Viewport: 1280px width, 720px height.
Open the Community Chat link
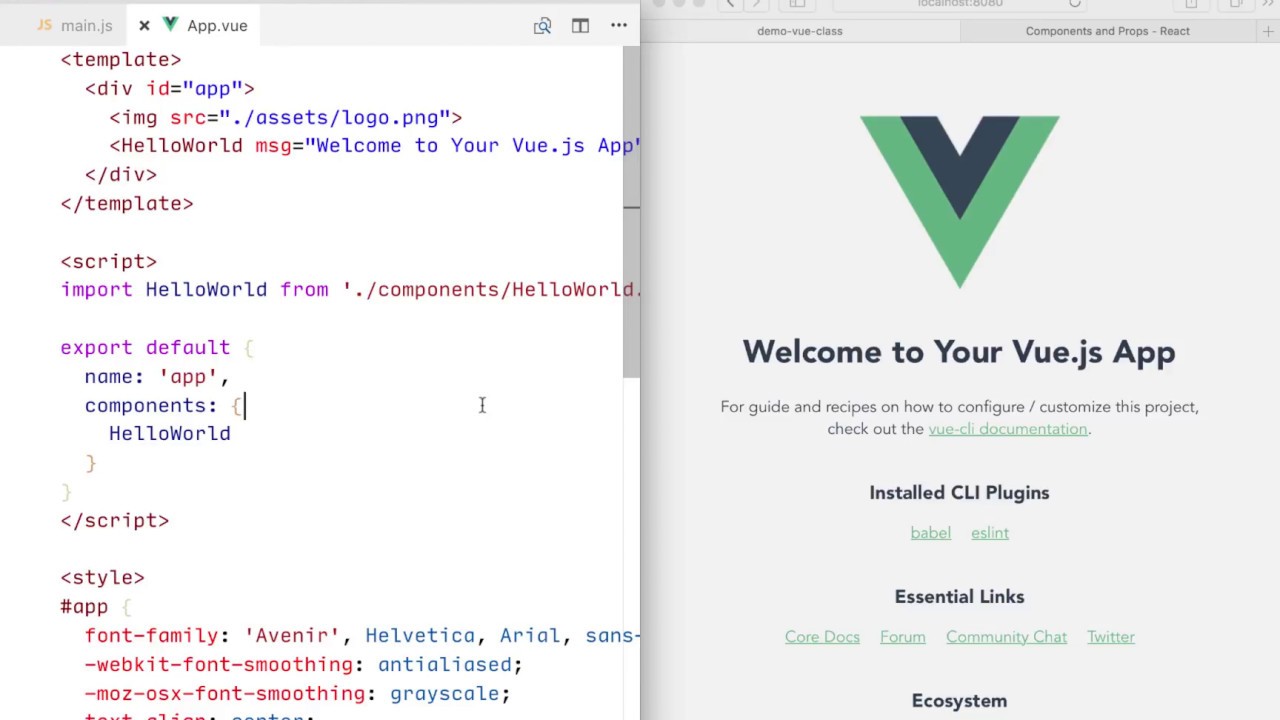[x=1006, y=637]
